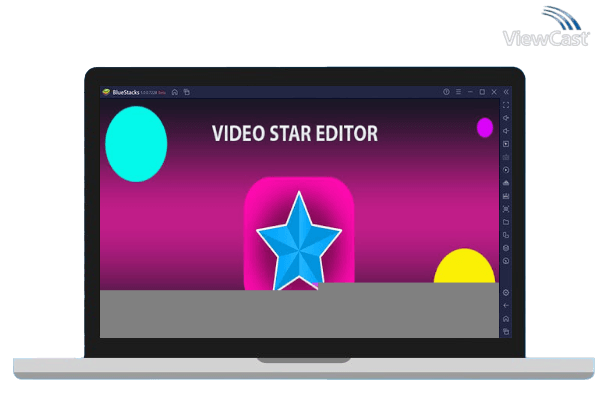Image resolution: width=602 pixels, height=414 pixels.
Task: Click the volume up icon in the sidebar
Action: [x=506, y=118]
